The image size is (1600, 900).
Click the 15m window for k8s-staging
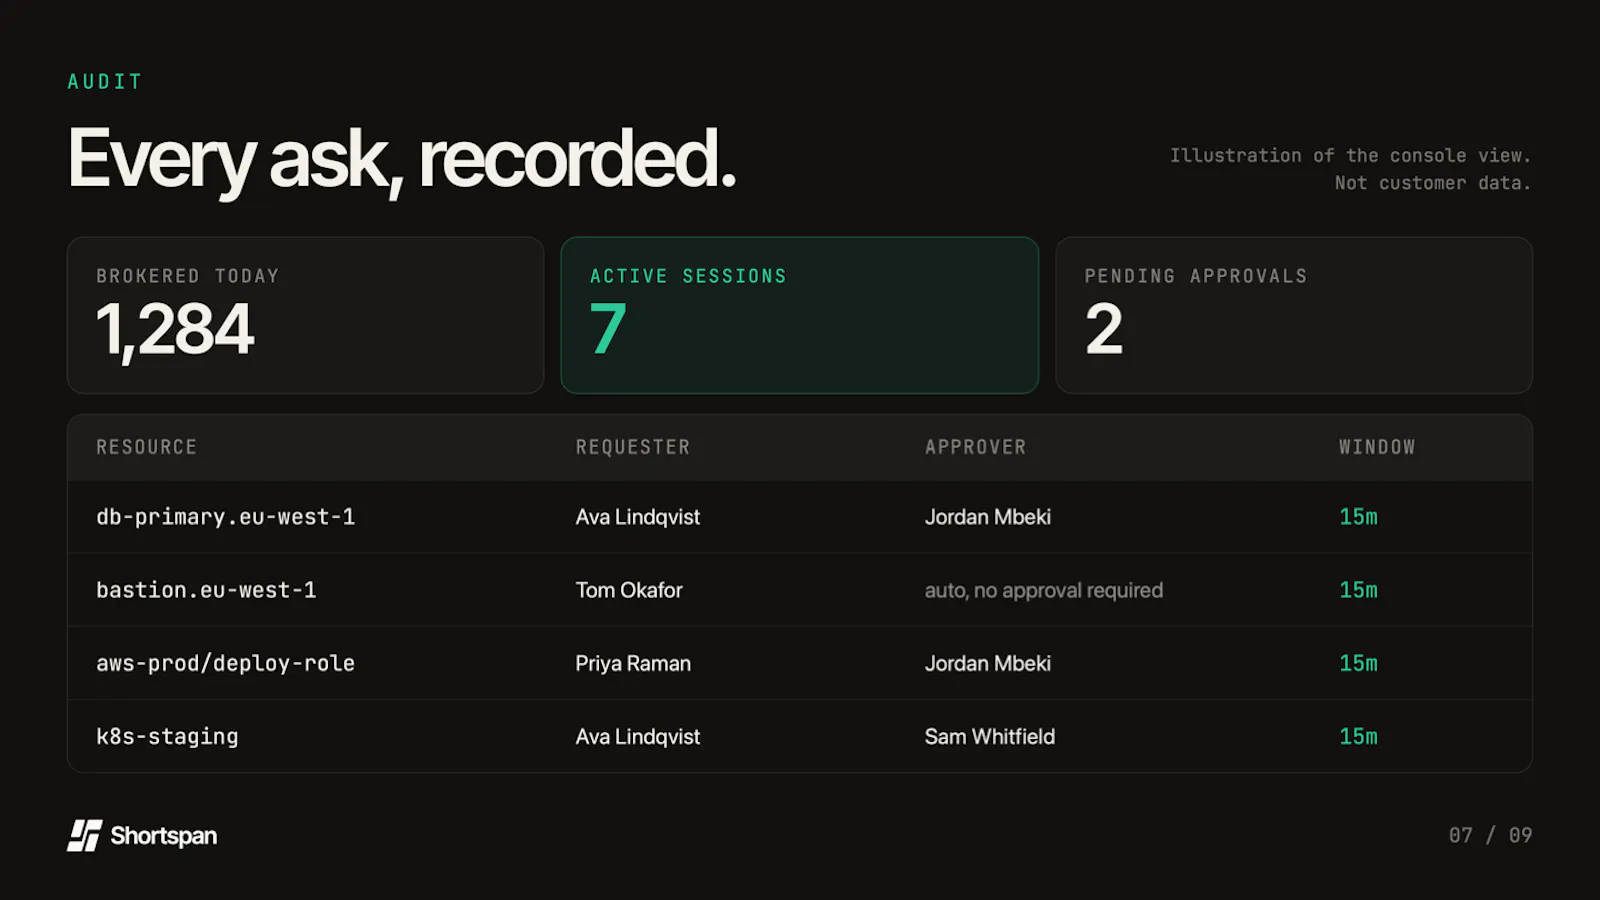click(1358, 737)
